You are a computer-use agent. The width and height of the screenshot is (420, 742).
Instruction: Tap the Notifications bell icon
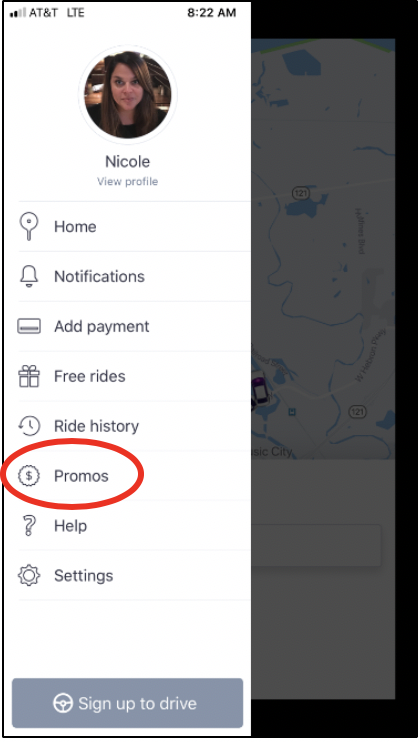(x=29, y=276)
